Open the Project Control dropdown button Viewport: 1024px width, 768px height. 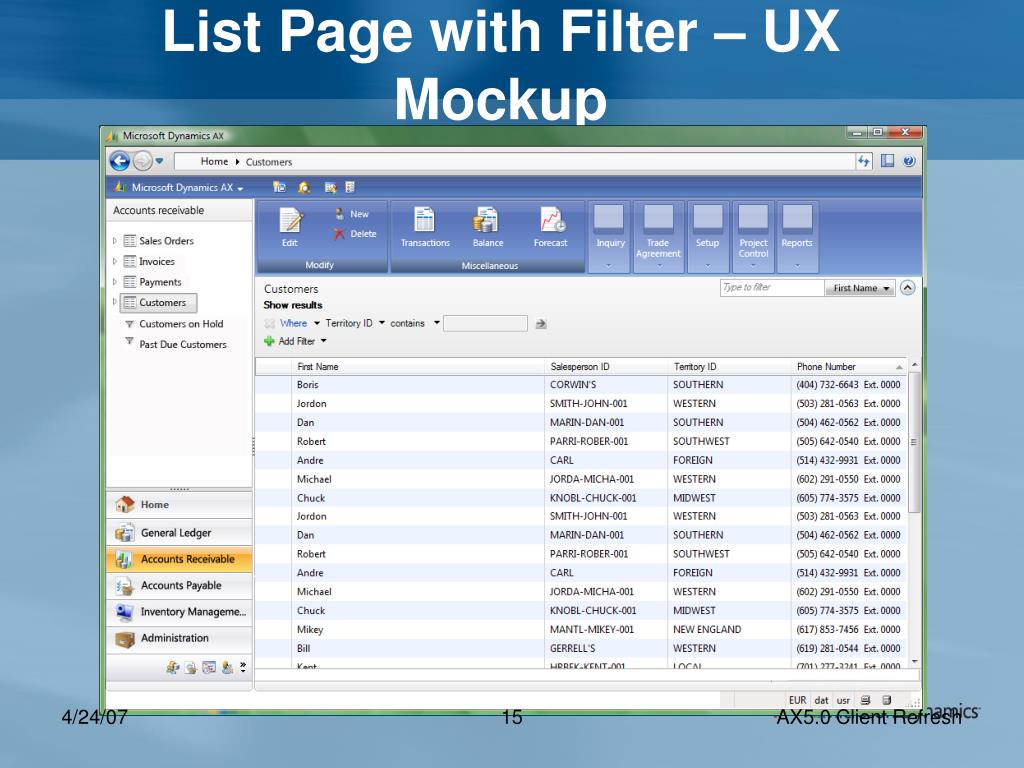(x=753, y=236)
